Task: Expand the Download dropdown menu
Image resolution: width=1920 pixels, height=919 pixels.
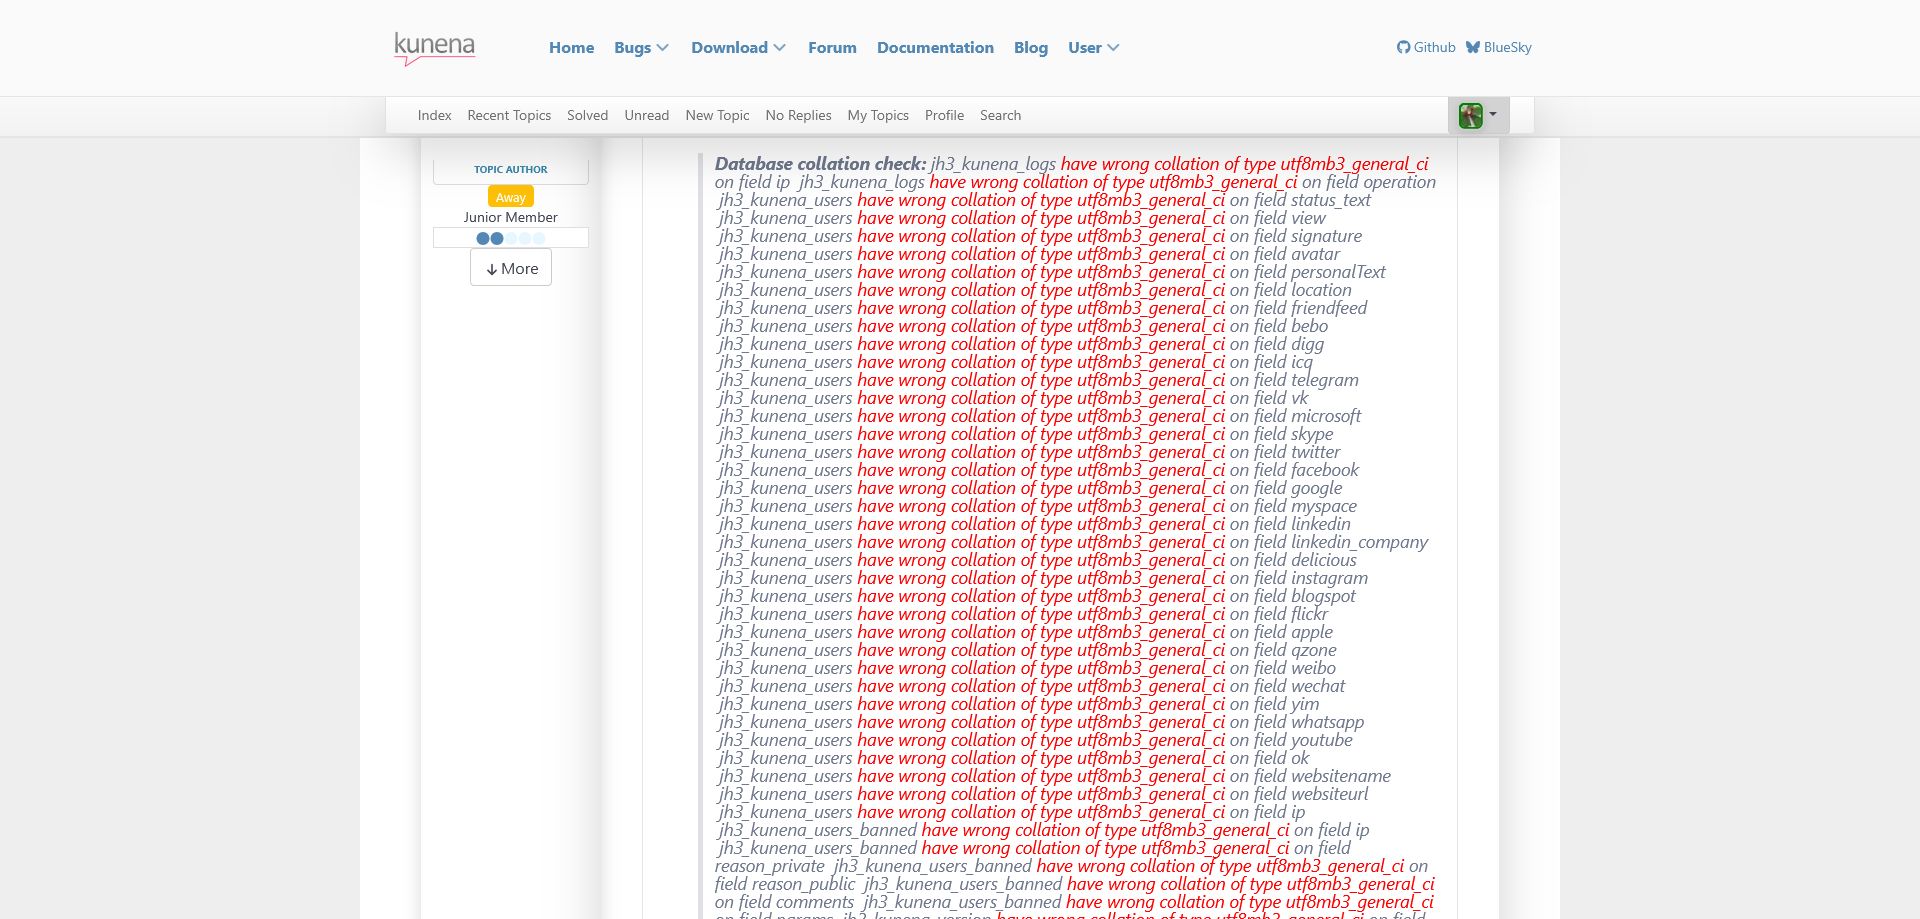Action: click(x=738, y=48)
